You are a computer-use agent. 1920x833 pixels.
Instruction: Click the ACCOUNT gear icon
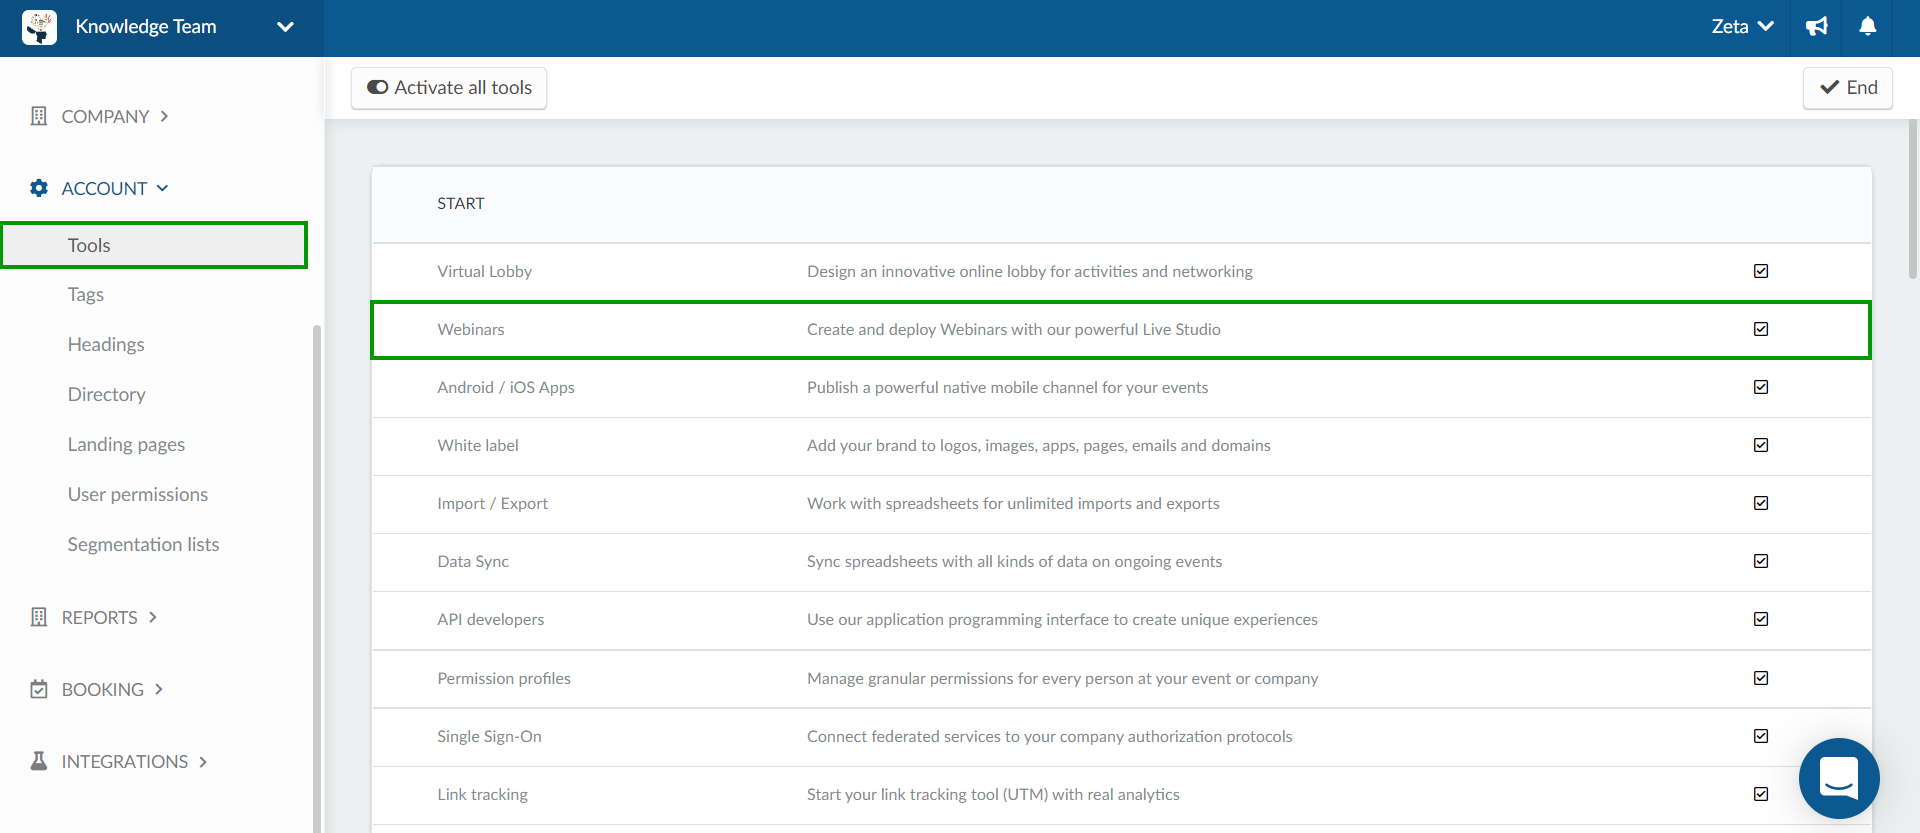pos(39,188)
